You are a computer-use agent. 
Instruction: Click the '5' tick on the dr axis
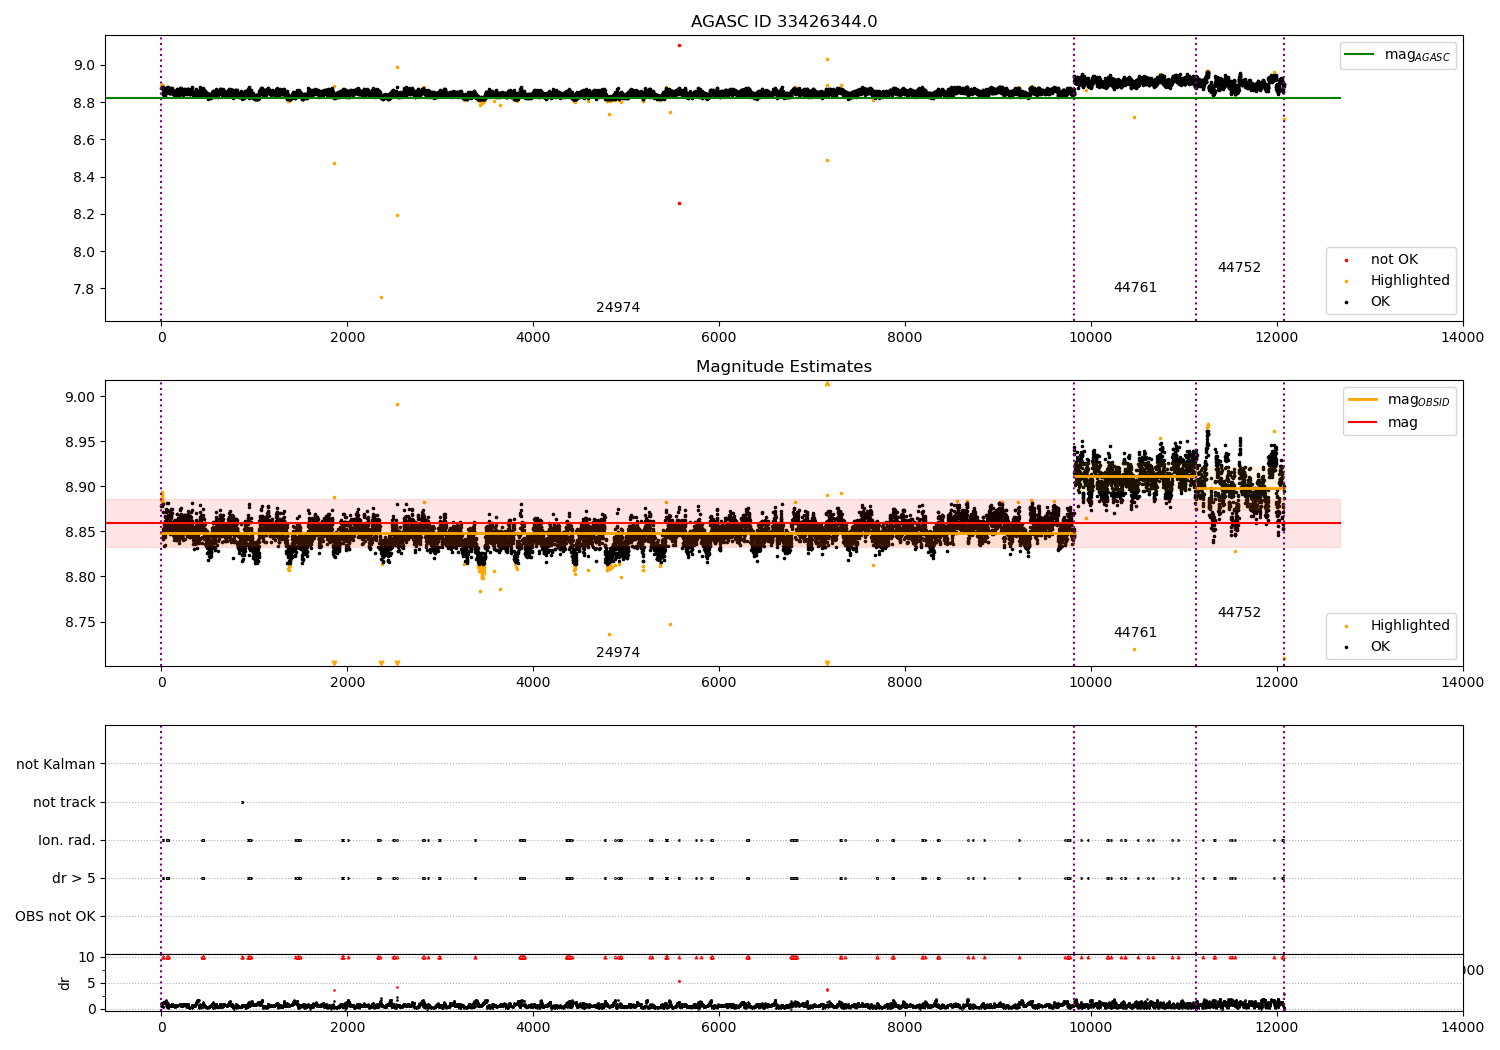coord(91,984)
